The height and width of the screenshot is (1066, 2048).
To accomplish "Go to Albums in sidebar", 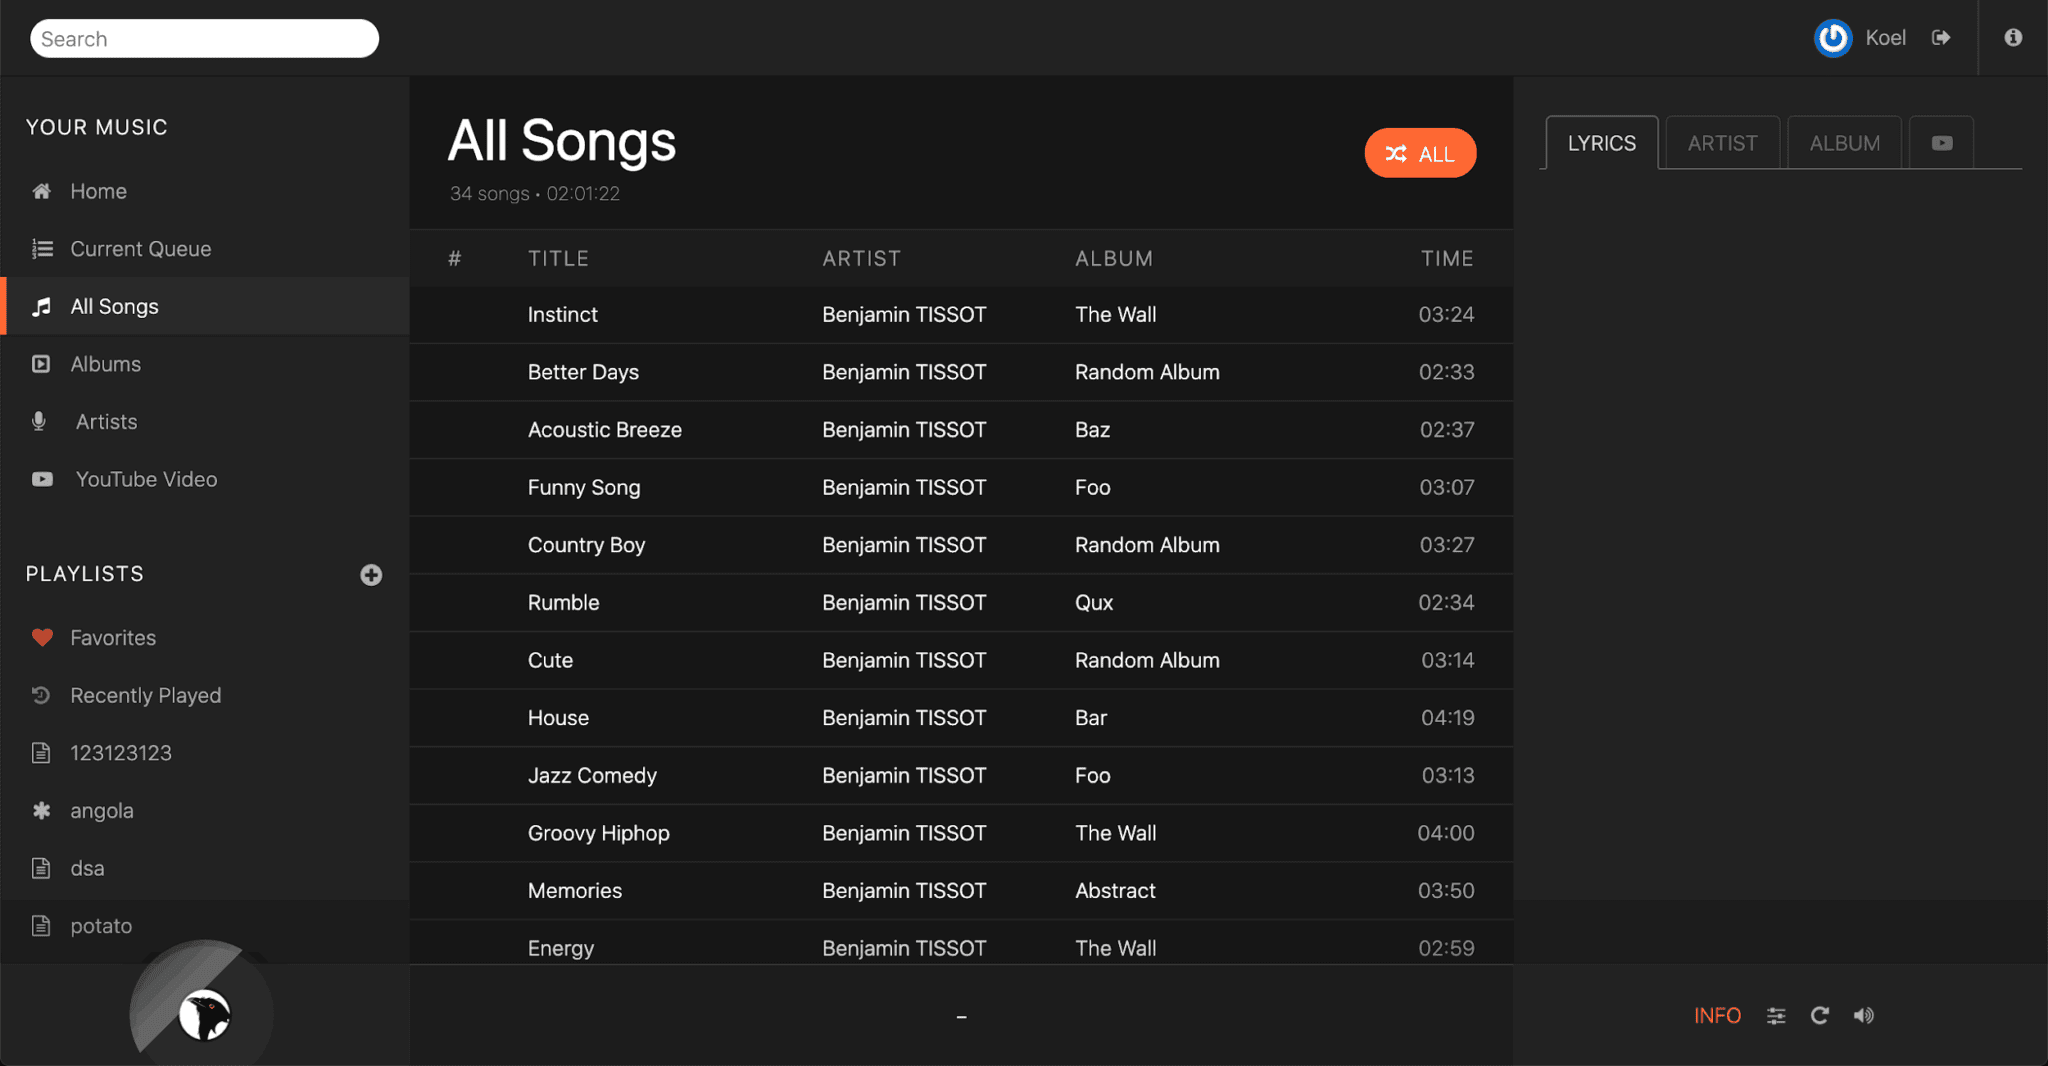I will [x=105, y=364].
